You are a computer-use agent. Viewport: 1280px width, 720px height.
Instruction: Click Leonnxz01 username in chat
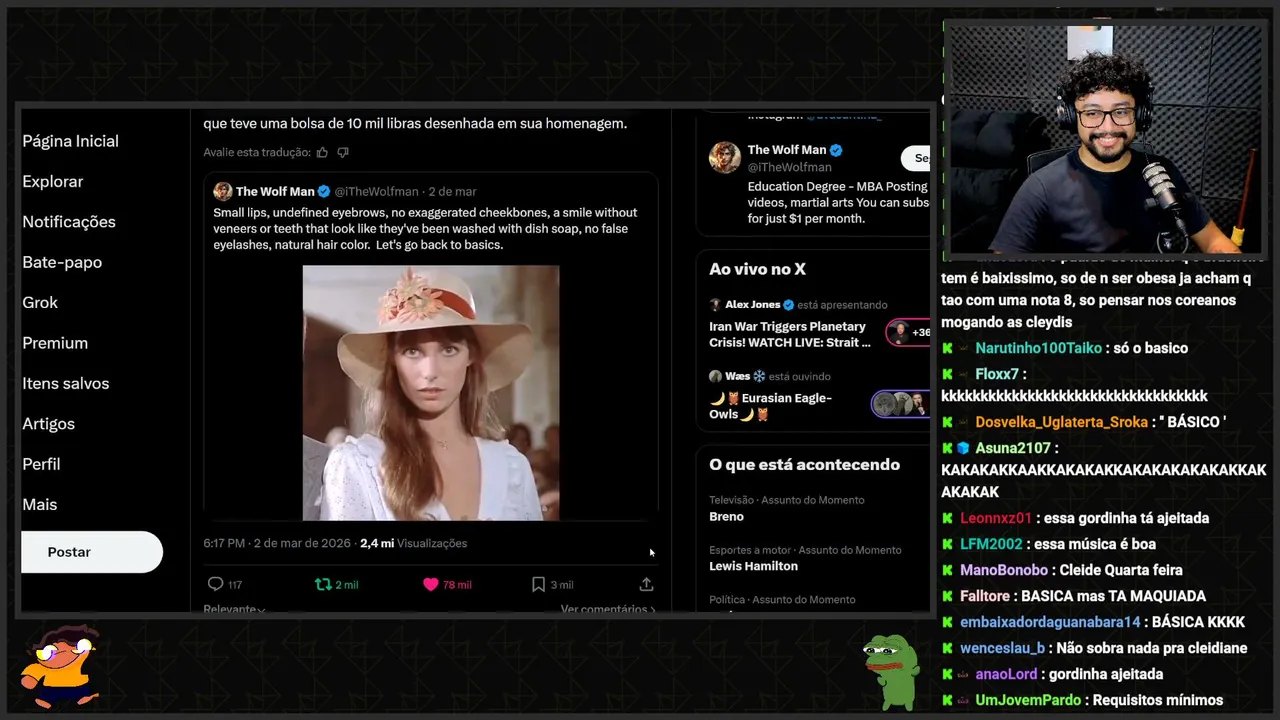pos(995,518)
